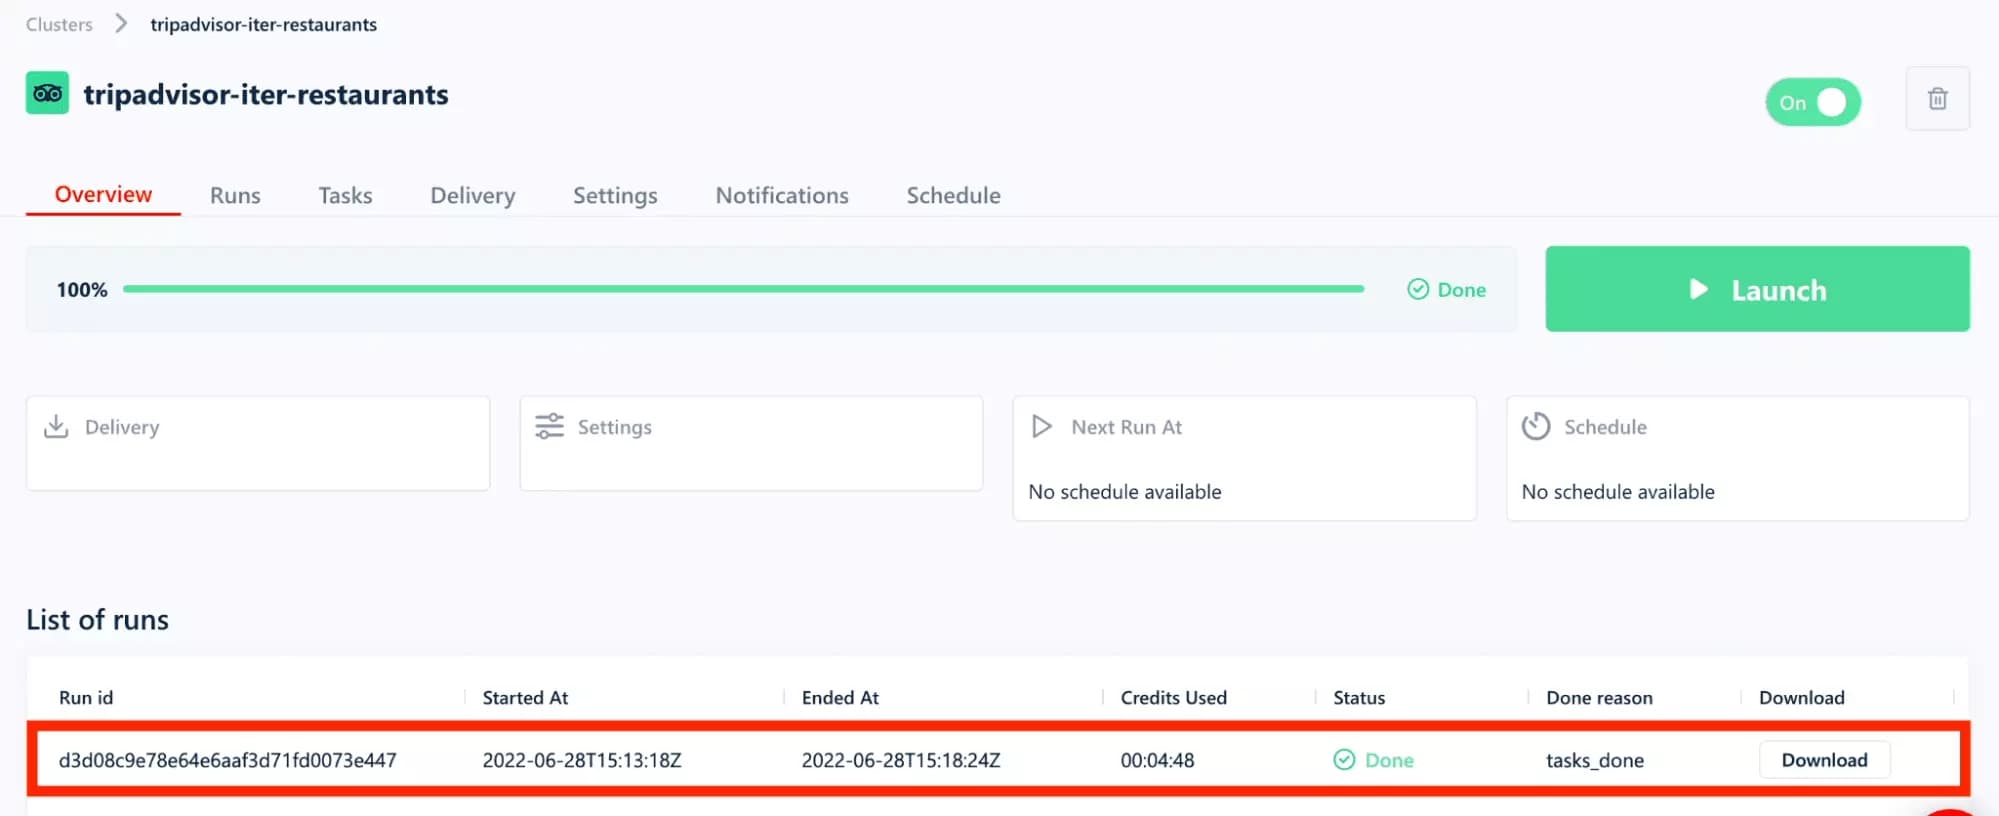The image size is (1999, 816).
Task: Go back to Clusters breadcrumb
Action: [x=59, y=24]
